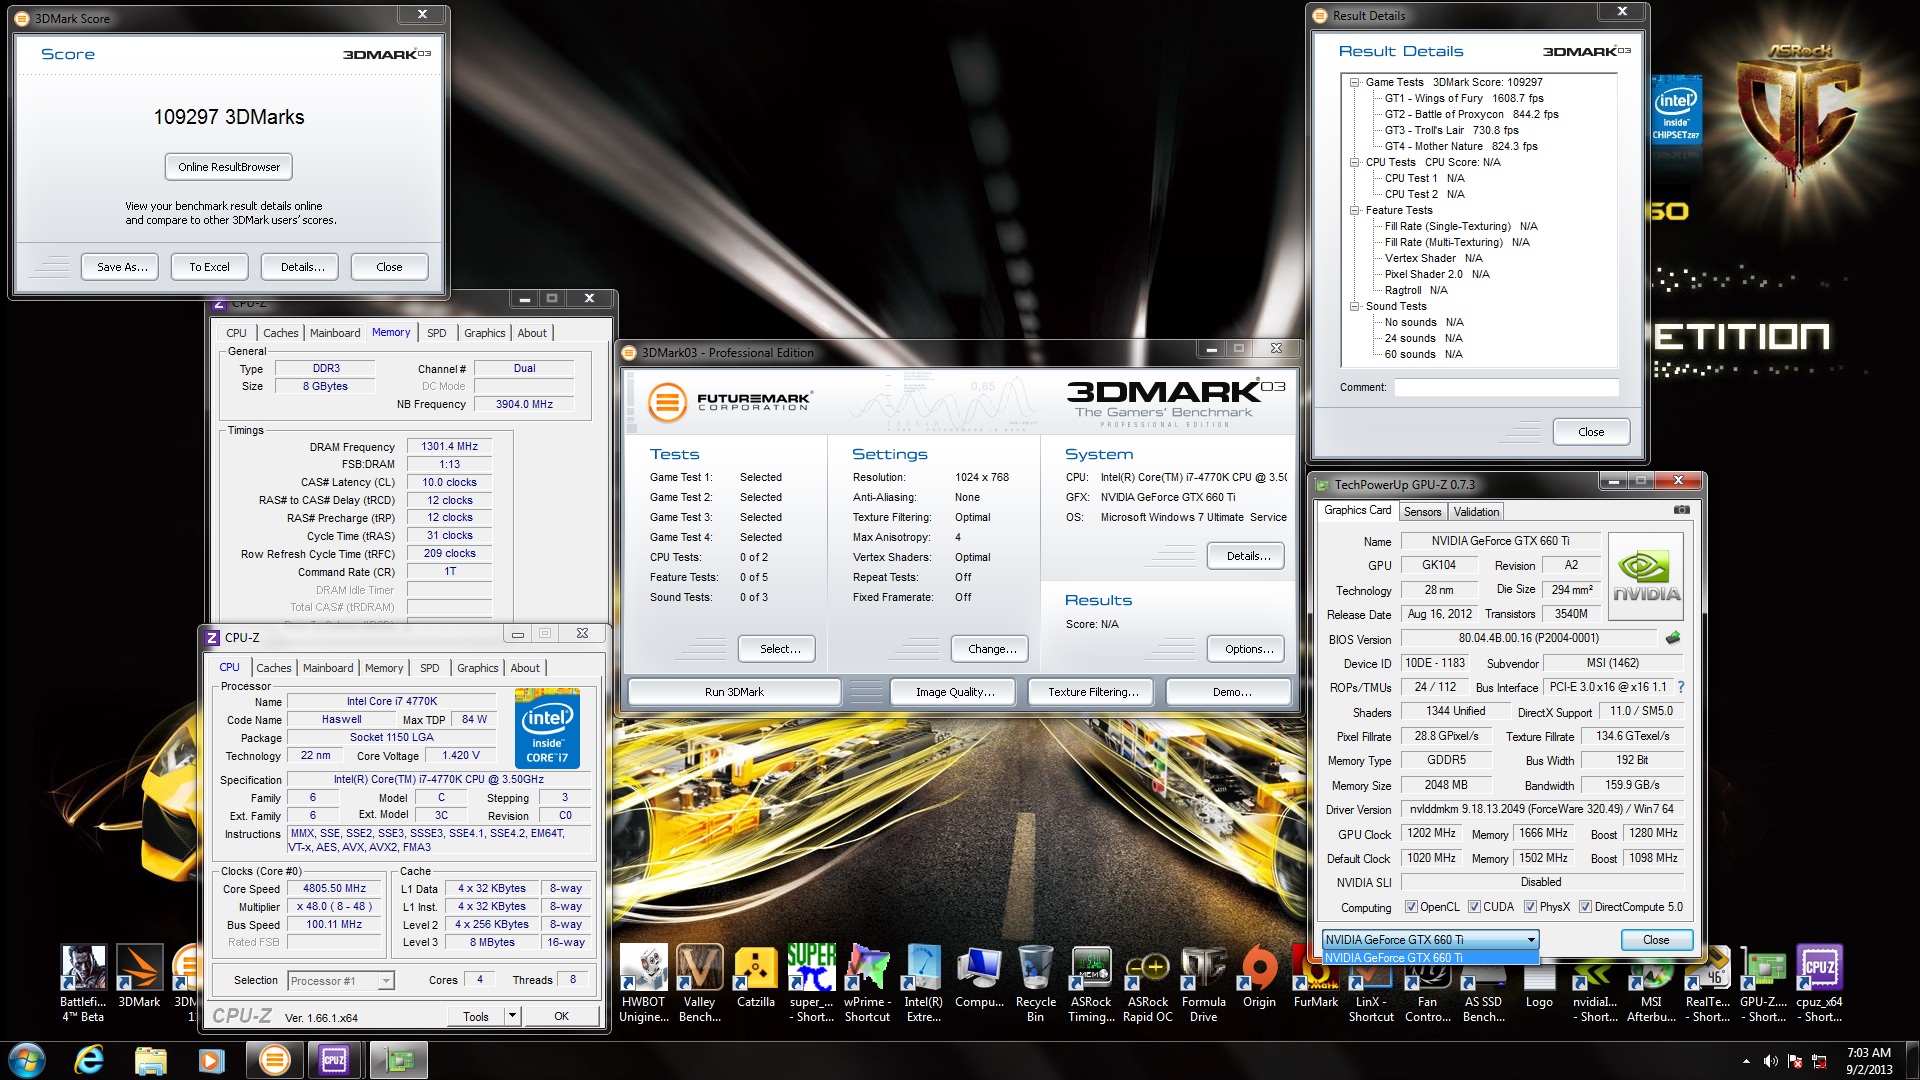Toggle the CUDA checkbox

coord(1474,907)
